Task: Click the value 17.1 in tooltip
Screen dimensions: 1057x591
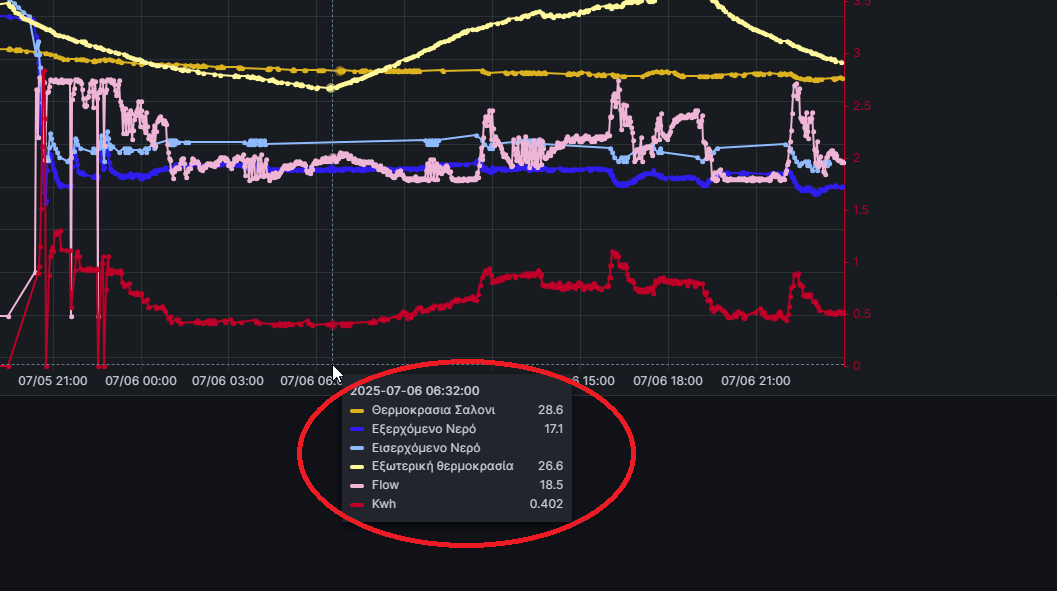Action: point(553,429)
